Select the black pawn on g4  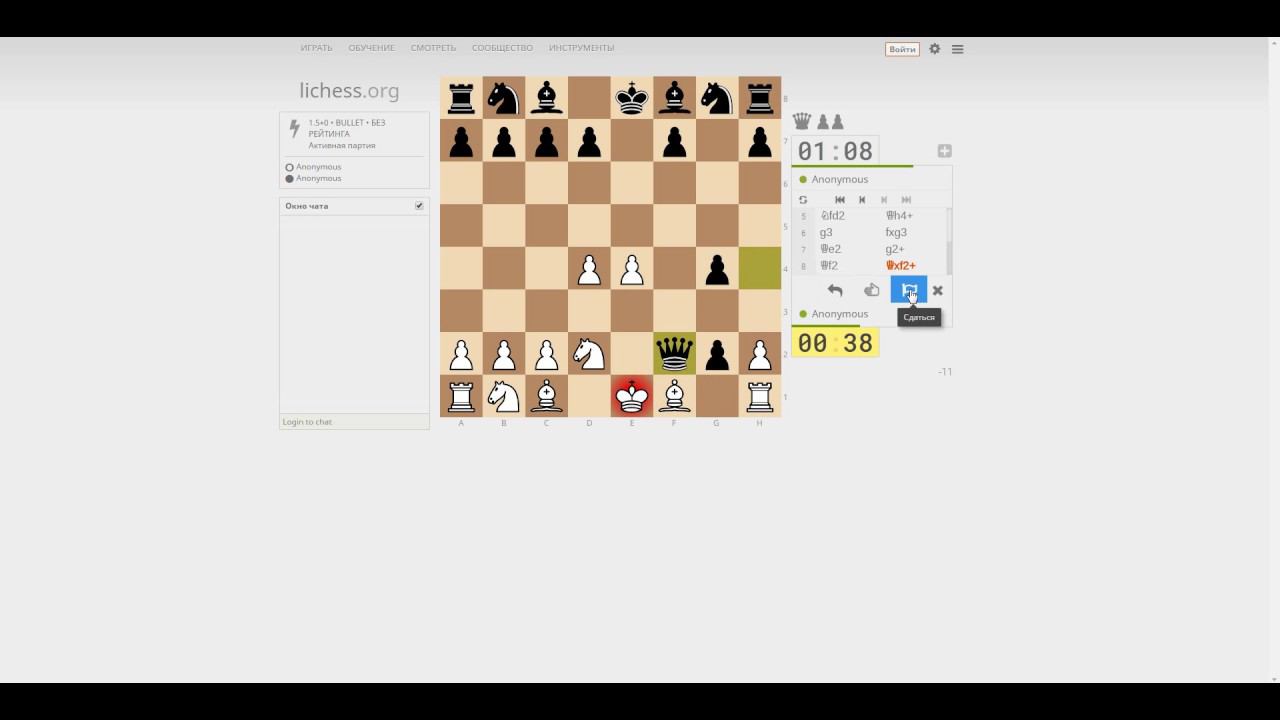click(x=717, y=268)
